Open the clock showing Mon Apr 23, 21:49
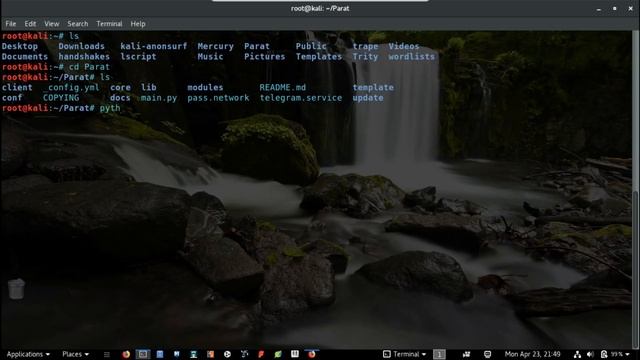Screen dimensions: 640x360 (532, 354)
